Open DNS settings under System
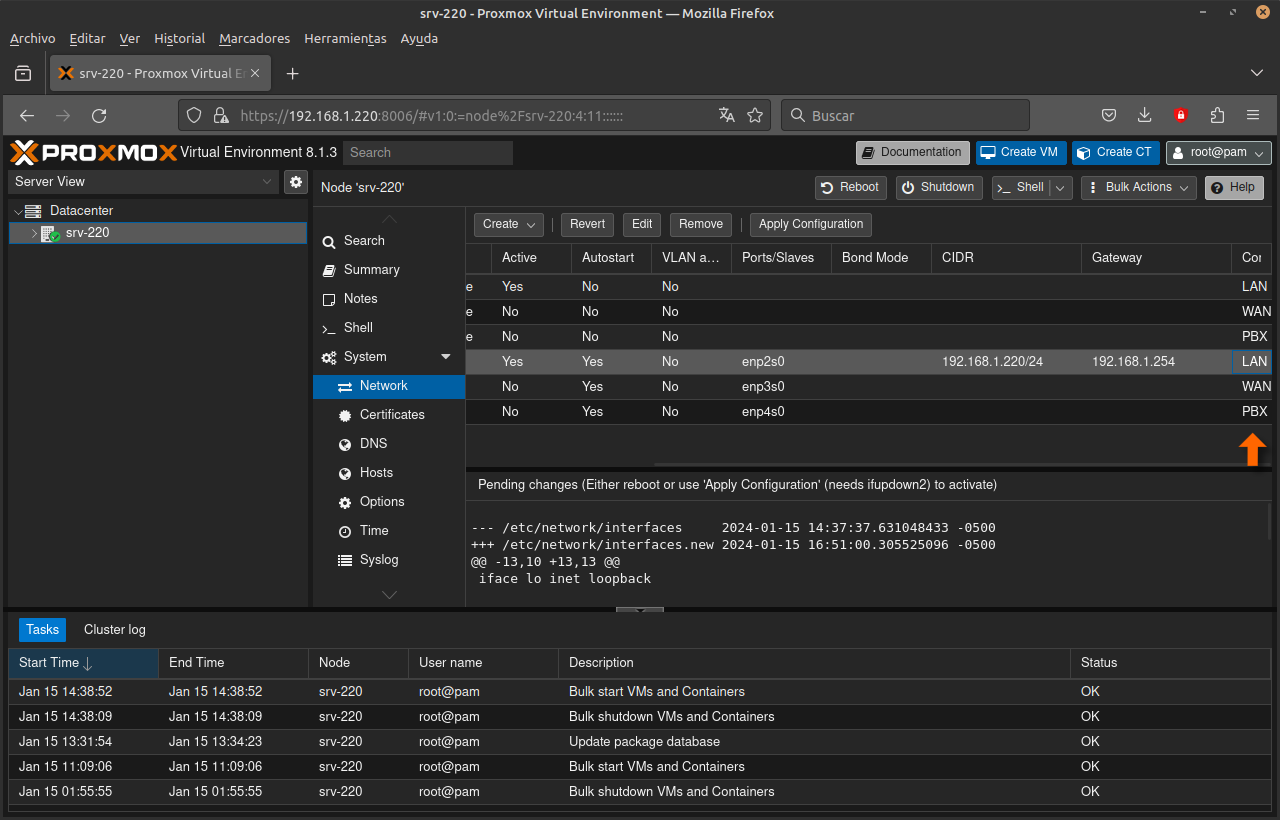Screen dimensions: 1280x820 point(389,444)
